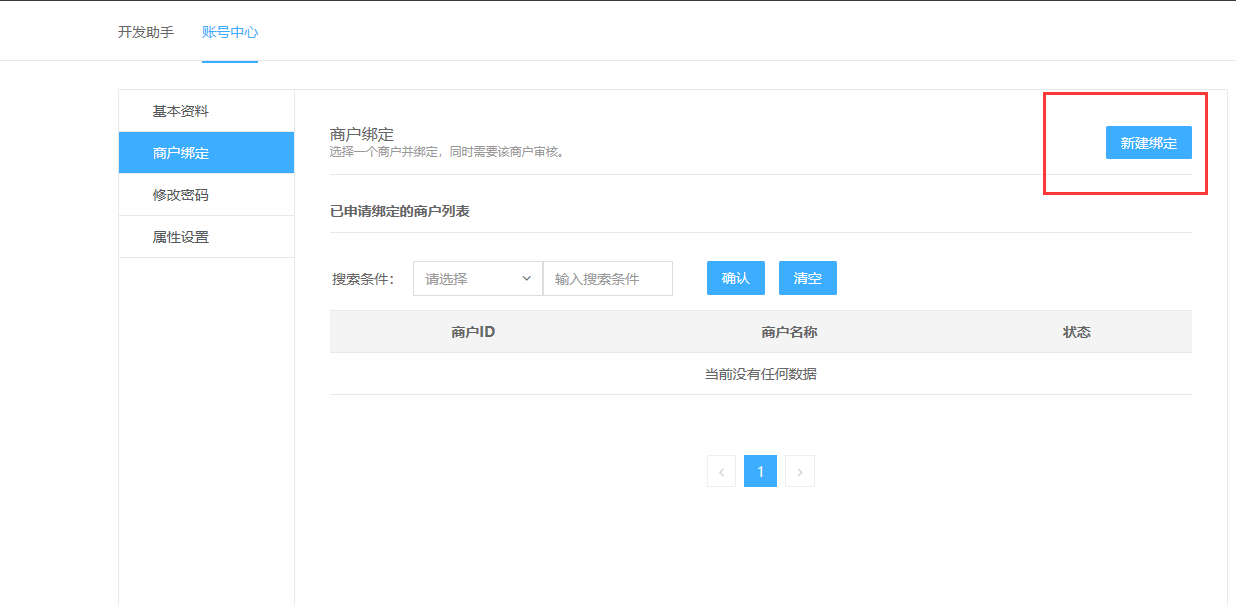
Task: Click the chevron arrow in 请选择 box
Action: [526, 279]
